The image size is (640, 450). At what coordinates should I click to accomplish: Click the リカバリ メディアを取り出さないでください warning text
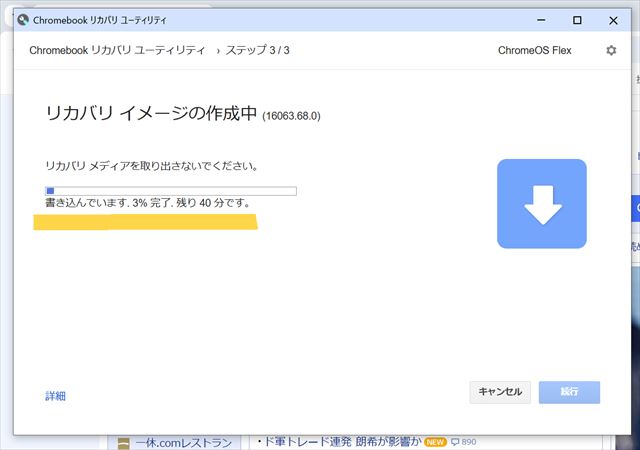tap(151, 166)
